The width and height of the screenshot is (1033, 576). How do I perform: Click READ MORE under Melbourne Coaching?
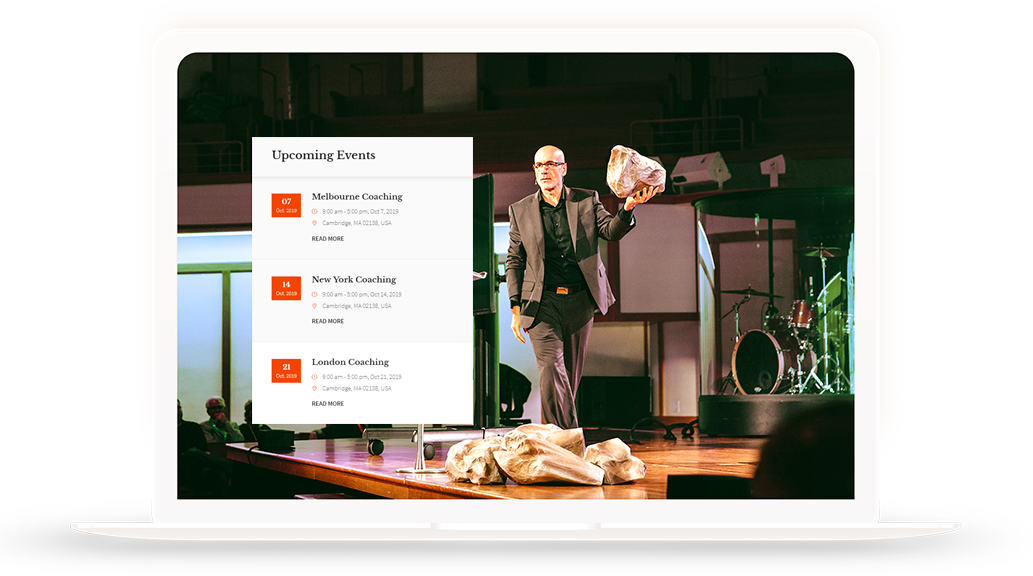[x=328, y=238]
